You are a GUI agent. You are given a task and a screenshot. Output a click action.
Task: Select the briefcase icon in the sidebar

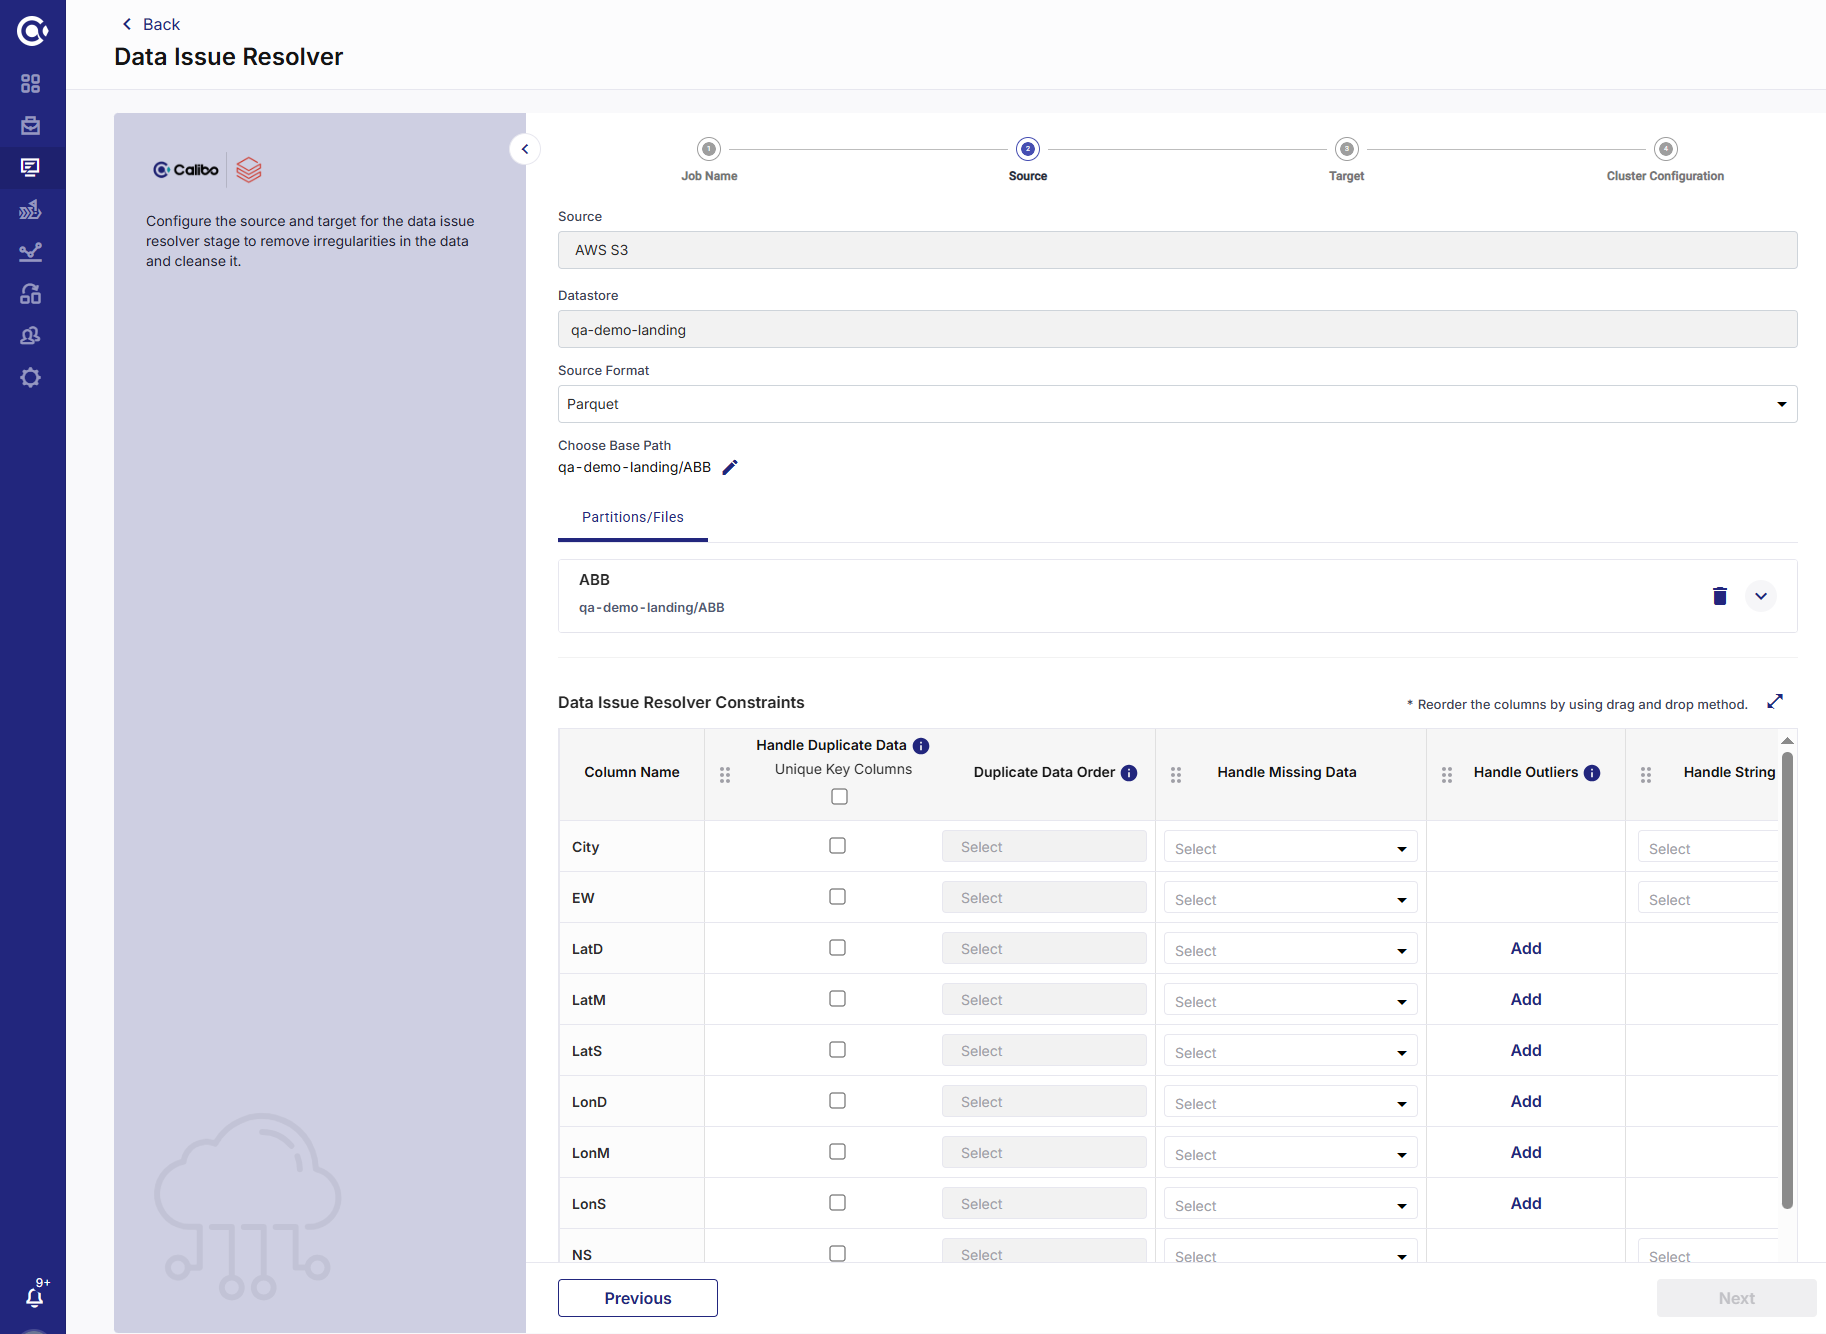click(31, 126)
